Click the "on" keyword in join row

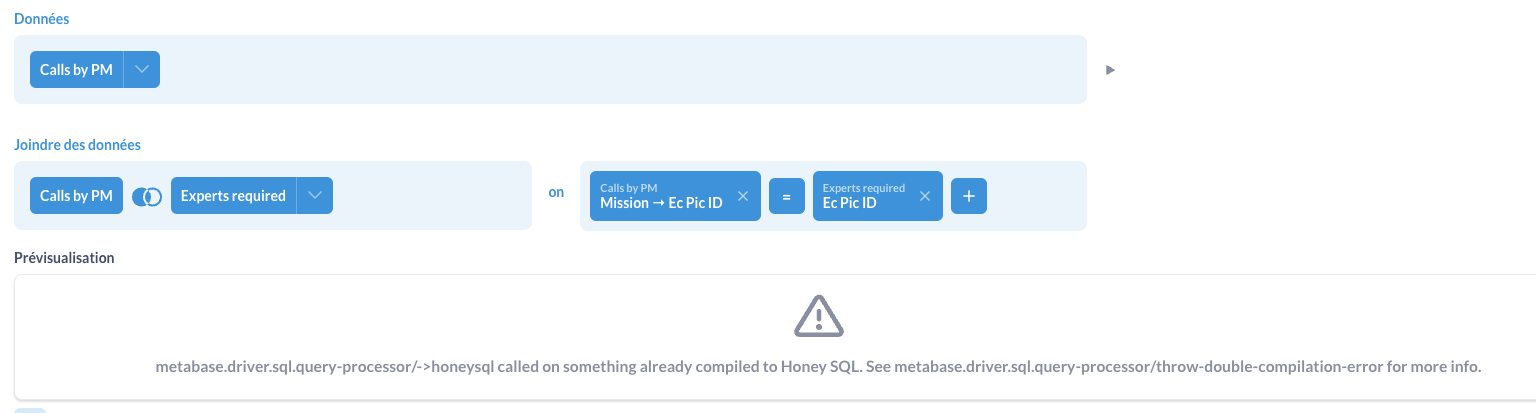pos(556,193)
